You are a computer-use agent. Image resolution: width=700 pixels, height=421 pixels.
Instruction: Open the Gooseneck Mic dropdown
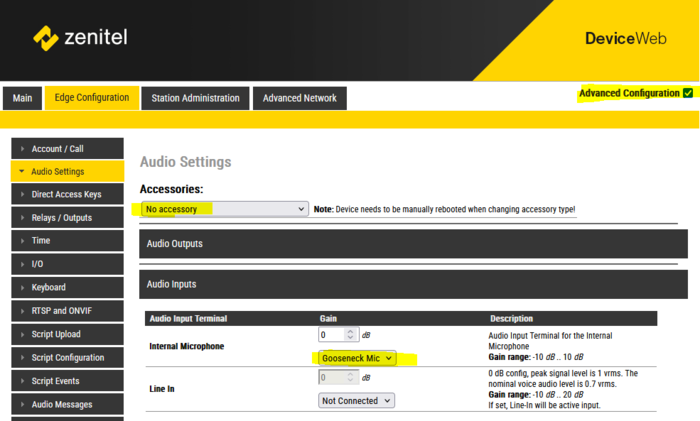(356, 357)
